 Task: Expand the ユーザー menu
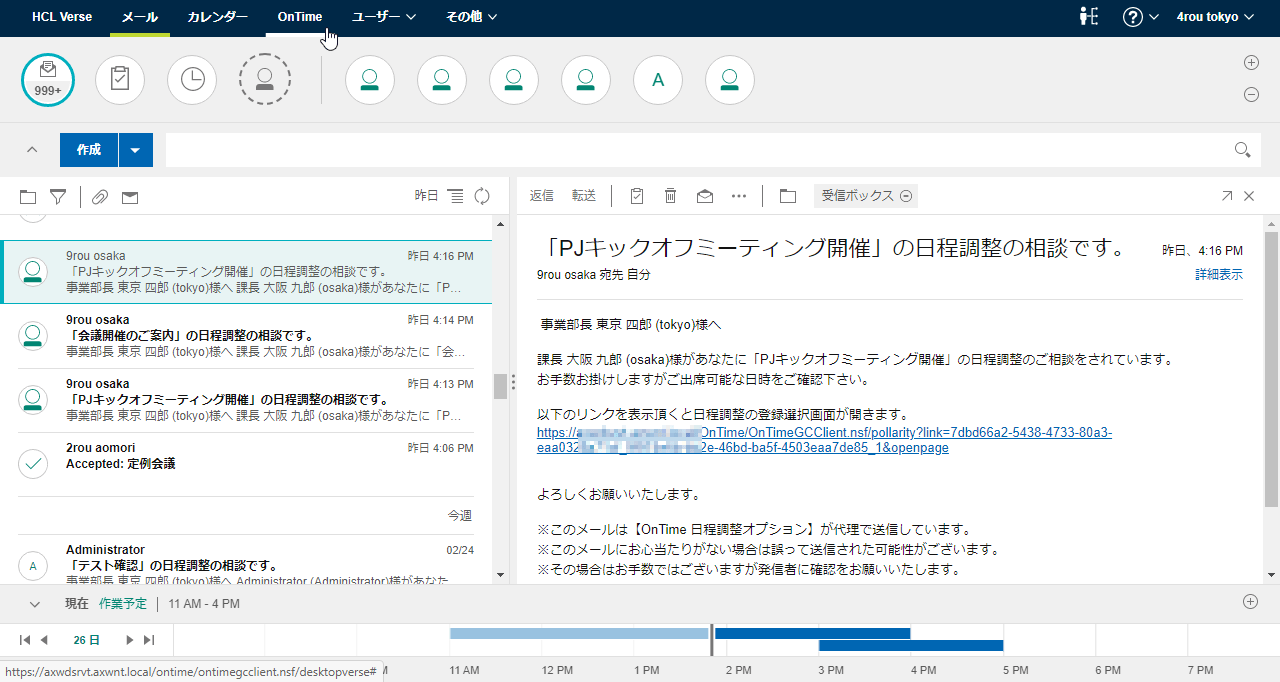384,17
